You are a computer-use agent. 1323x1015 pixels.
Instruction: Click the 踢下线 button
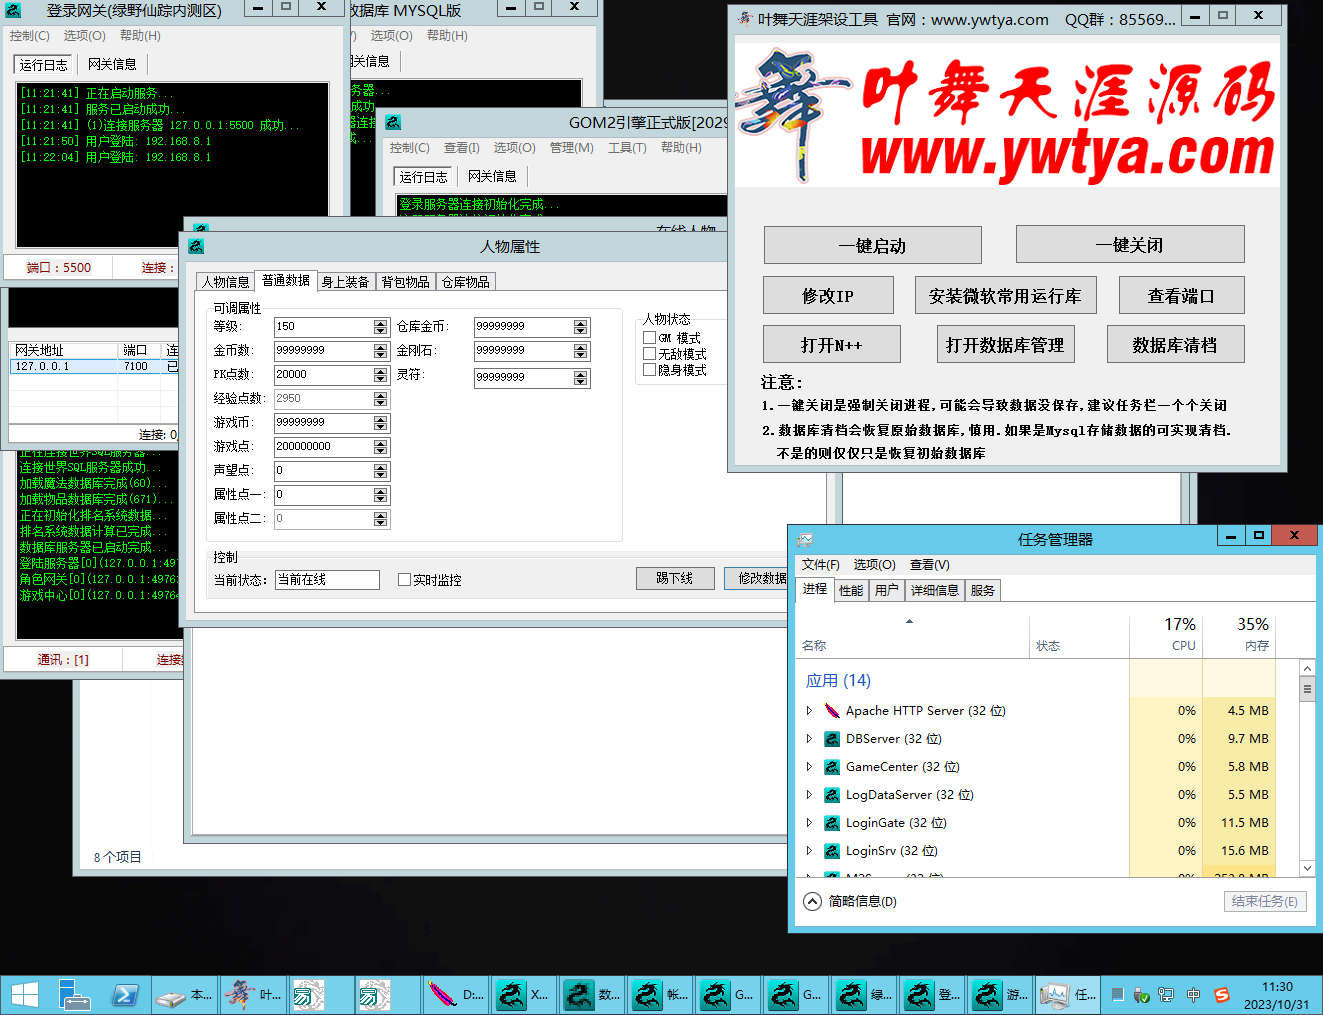[x=675, y=578]
